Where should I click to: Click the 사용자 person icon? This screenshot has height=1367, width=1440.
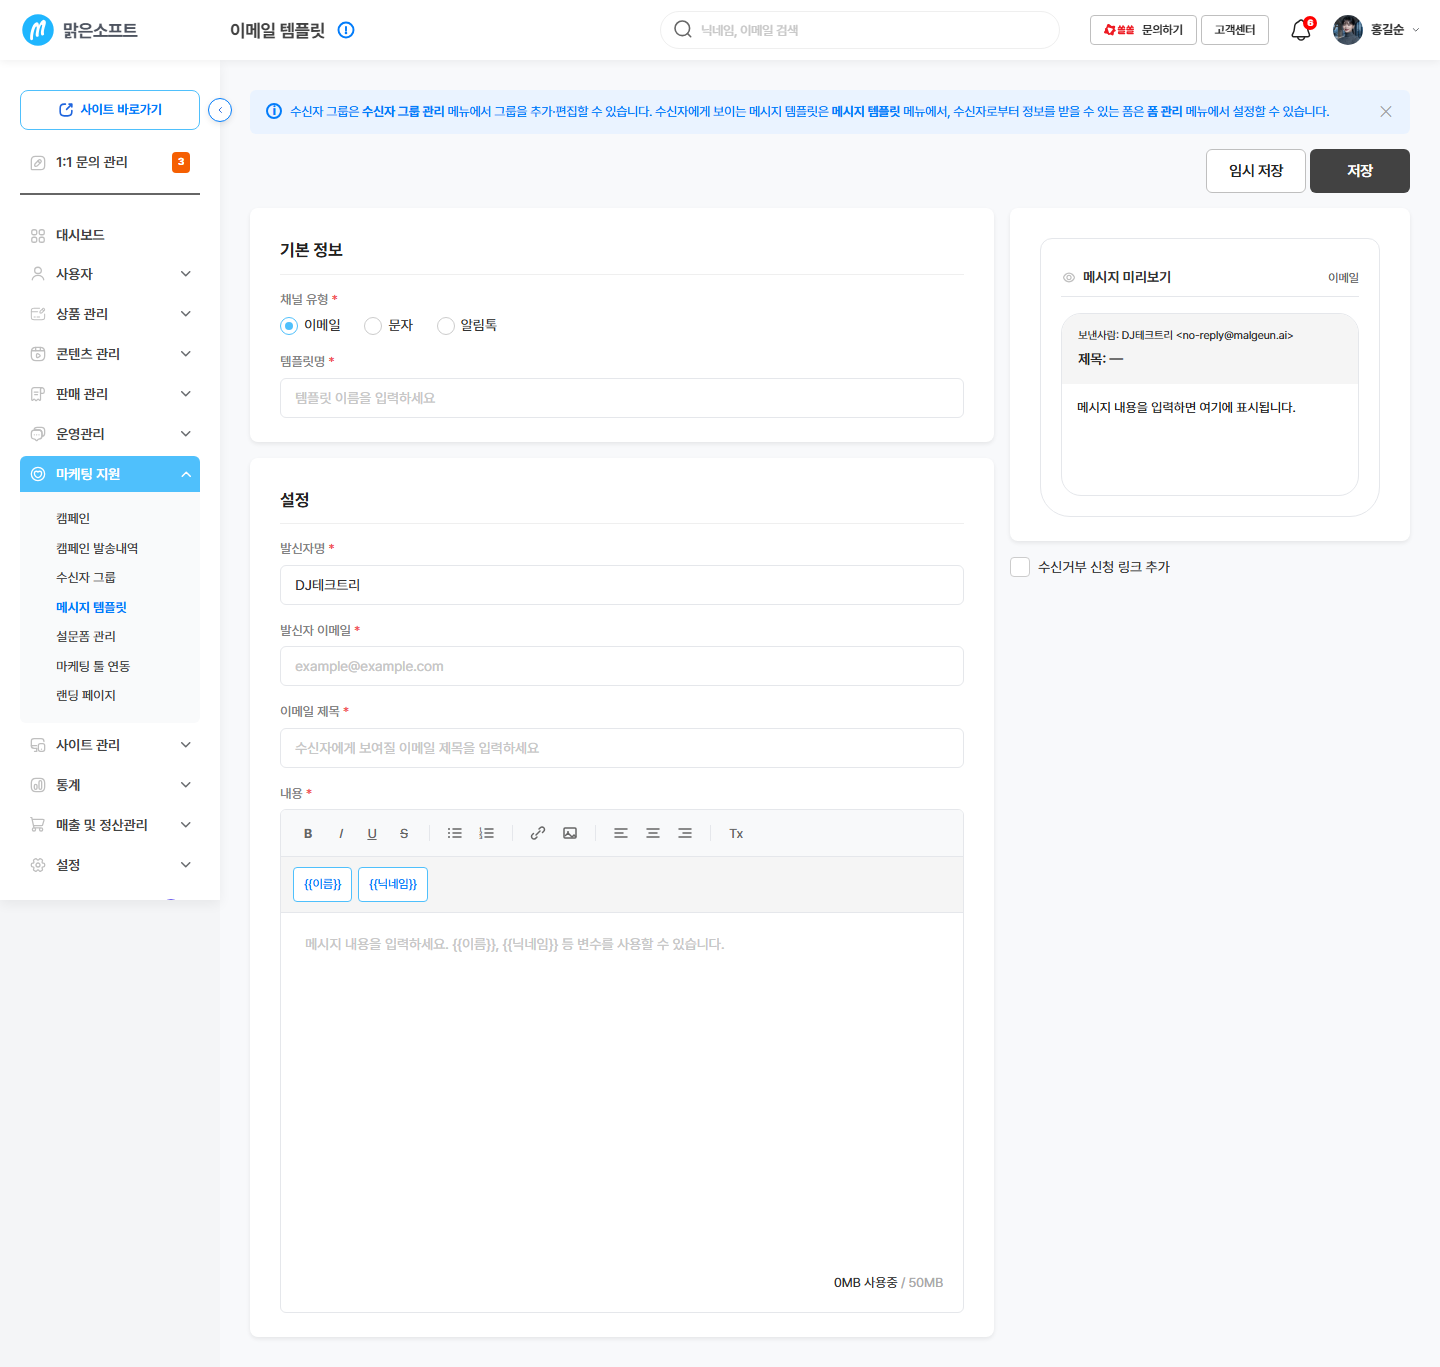(38, 274)
